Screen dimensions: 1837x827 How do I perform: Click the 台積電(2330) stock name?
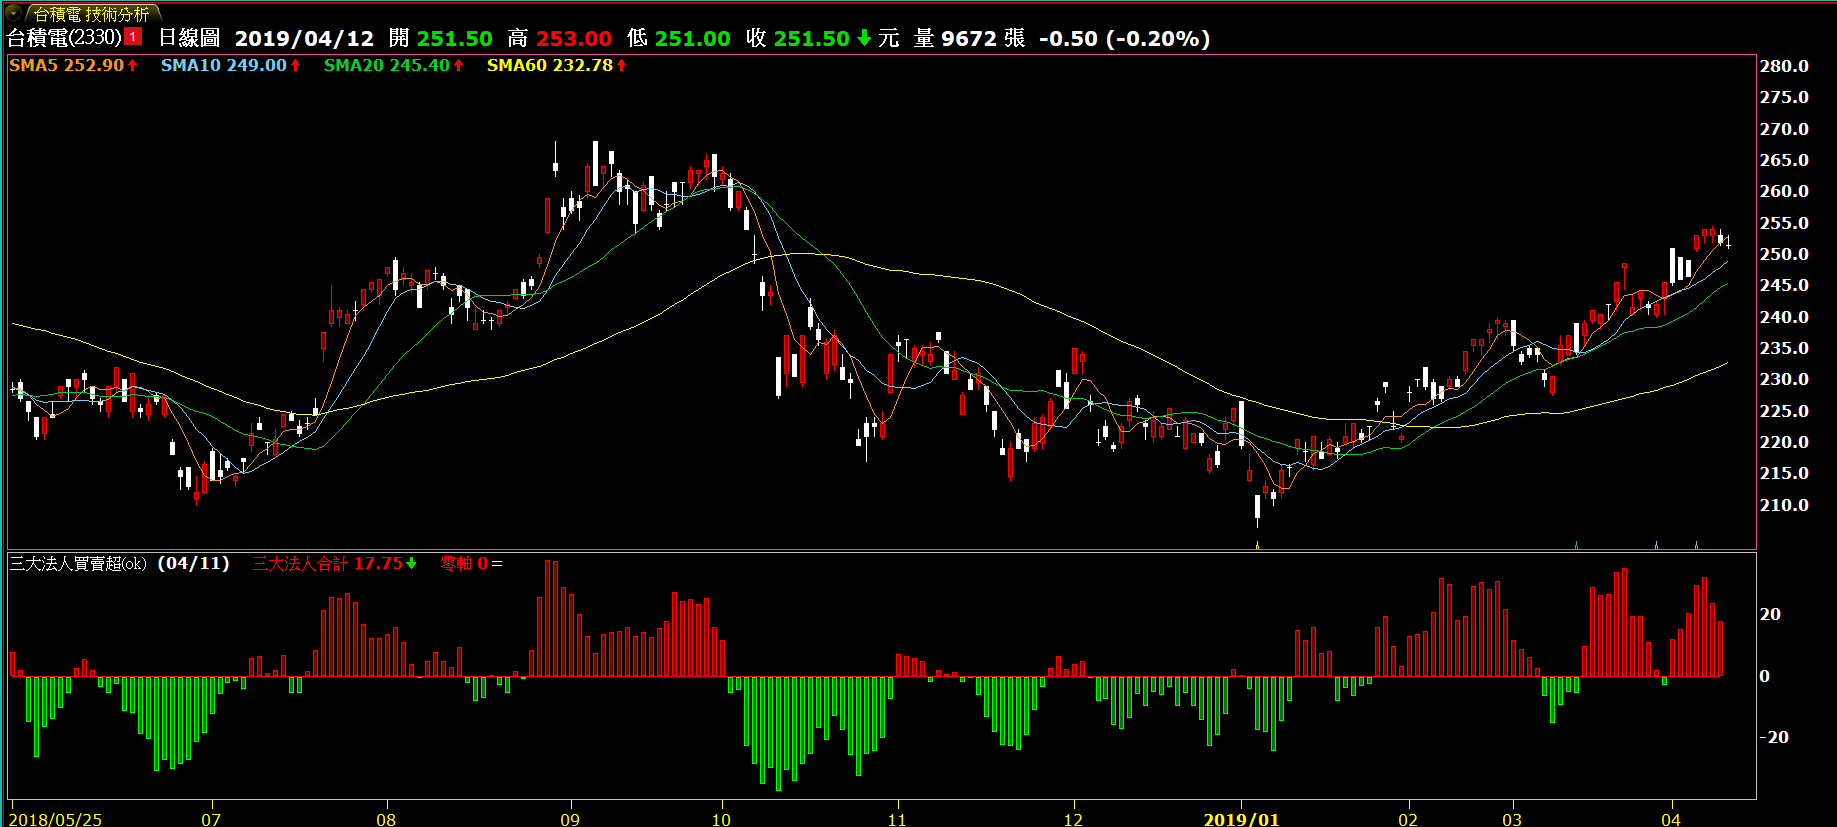(64, 38)
